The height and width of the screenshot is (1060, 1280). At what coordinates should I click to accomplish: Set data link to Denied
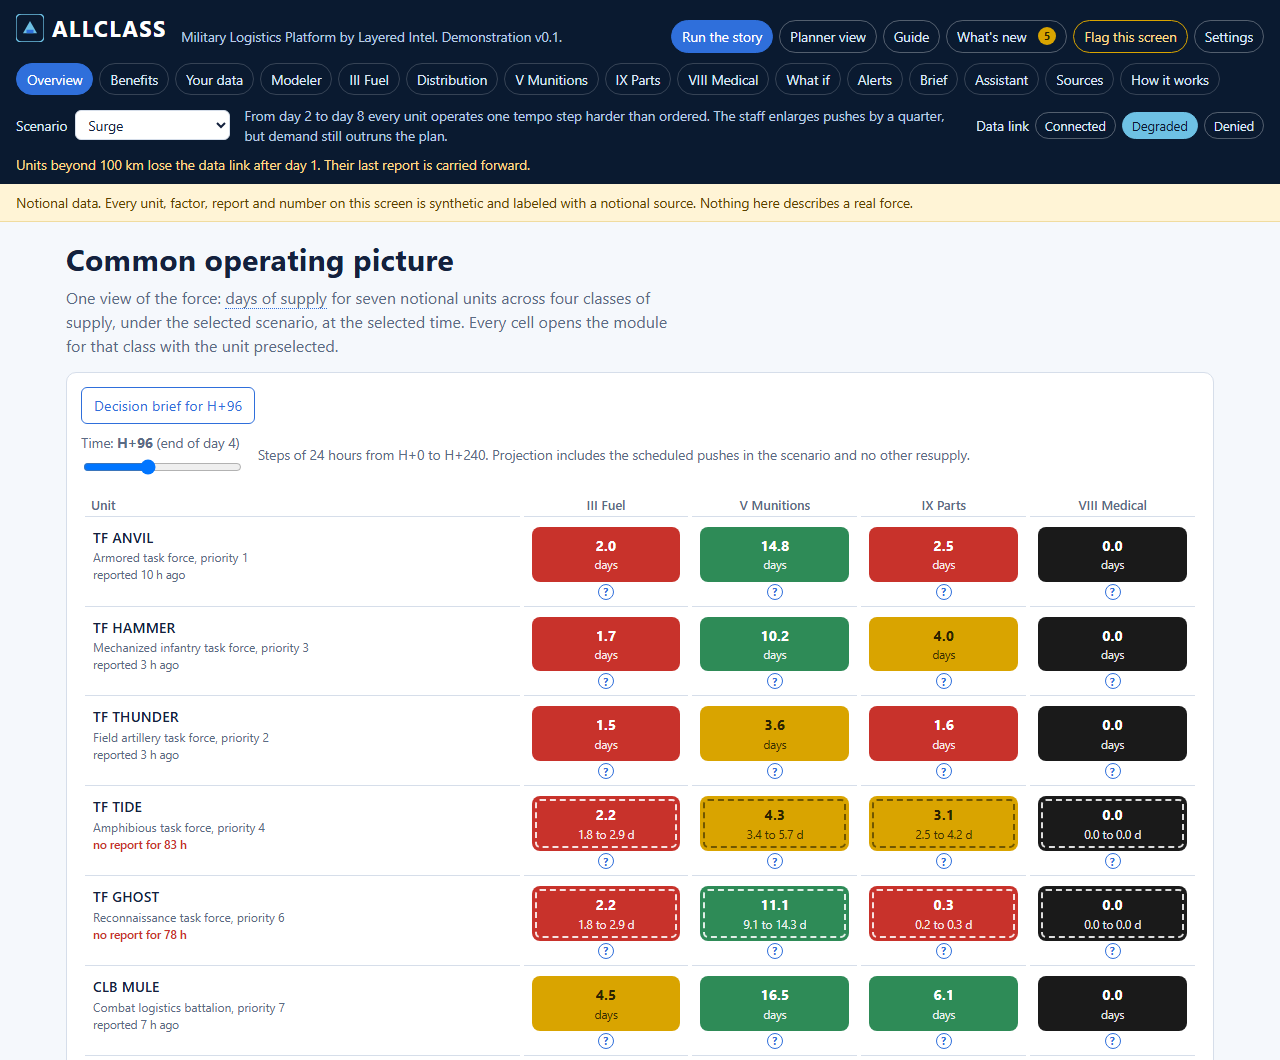(x=1234, y=126)
